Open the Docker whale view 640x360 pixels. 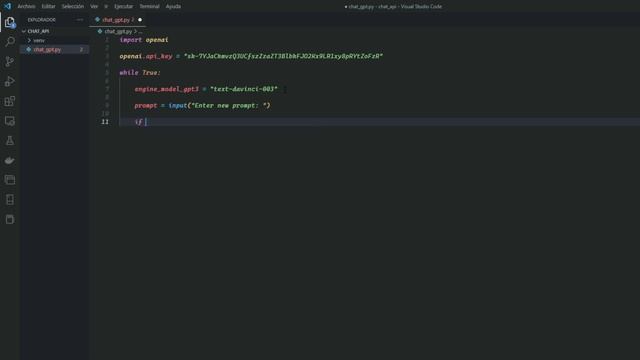point(10,160)
